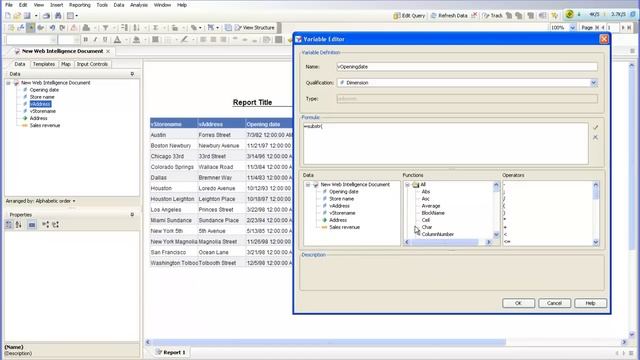This screenshot has width=640, height=360.
Task: Go to last page arrow
Action: click(629, 28)
